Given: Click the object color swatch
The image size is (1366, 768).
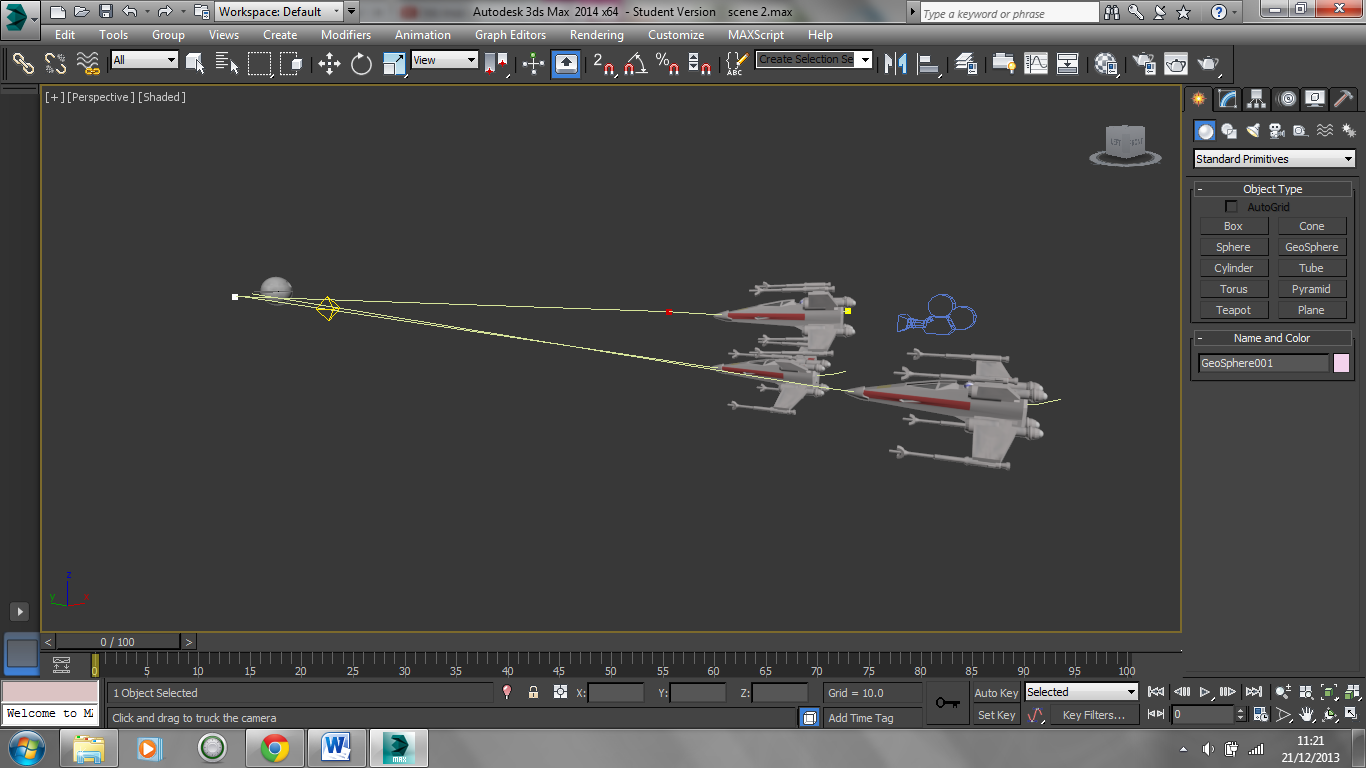Looking at the screenshot, I should click(1341, 363).
